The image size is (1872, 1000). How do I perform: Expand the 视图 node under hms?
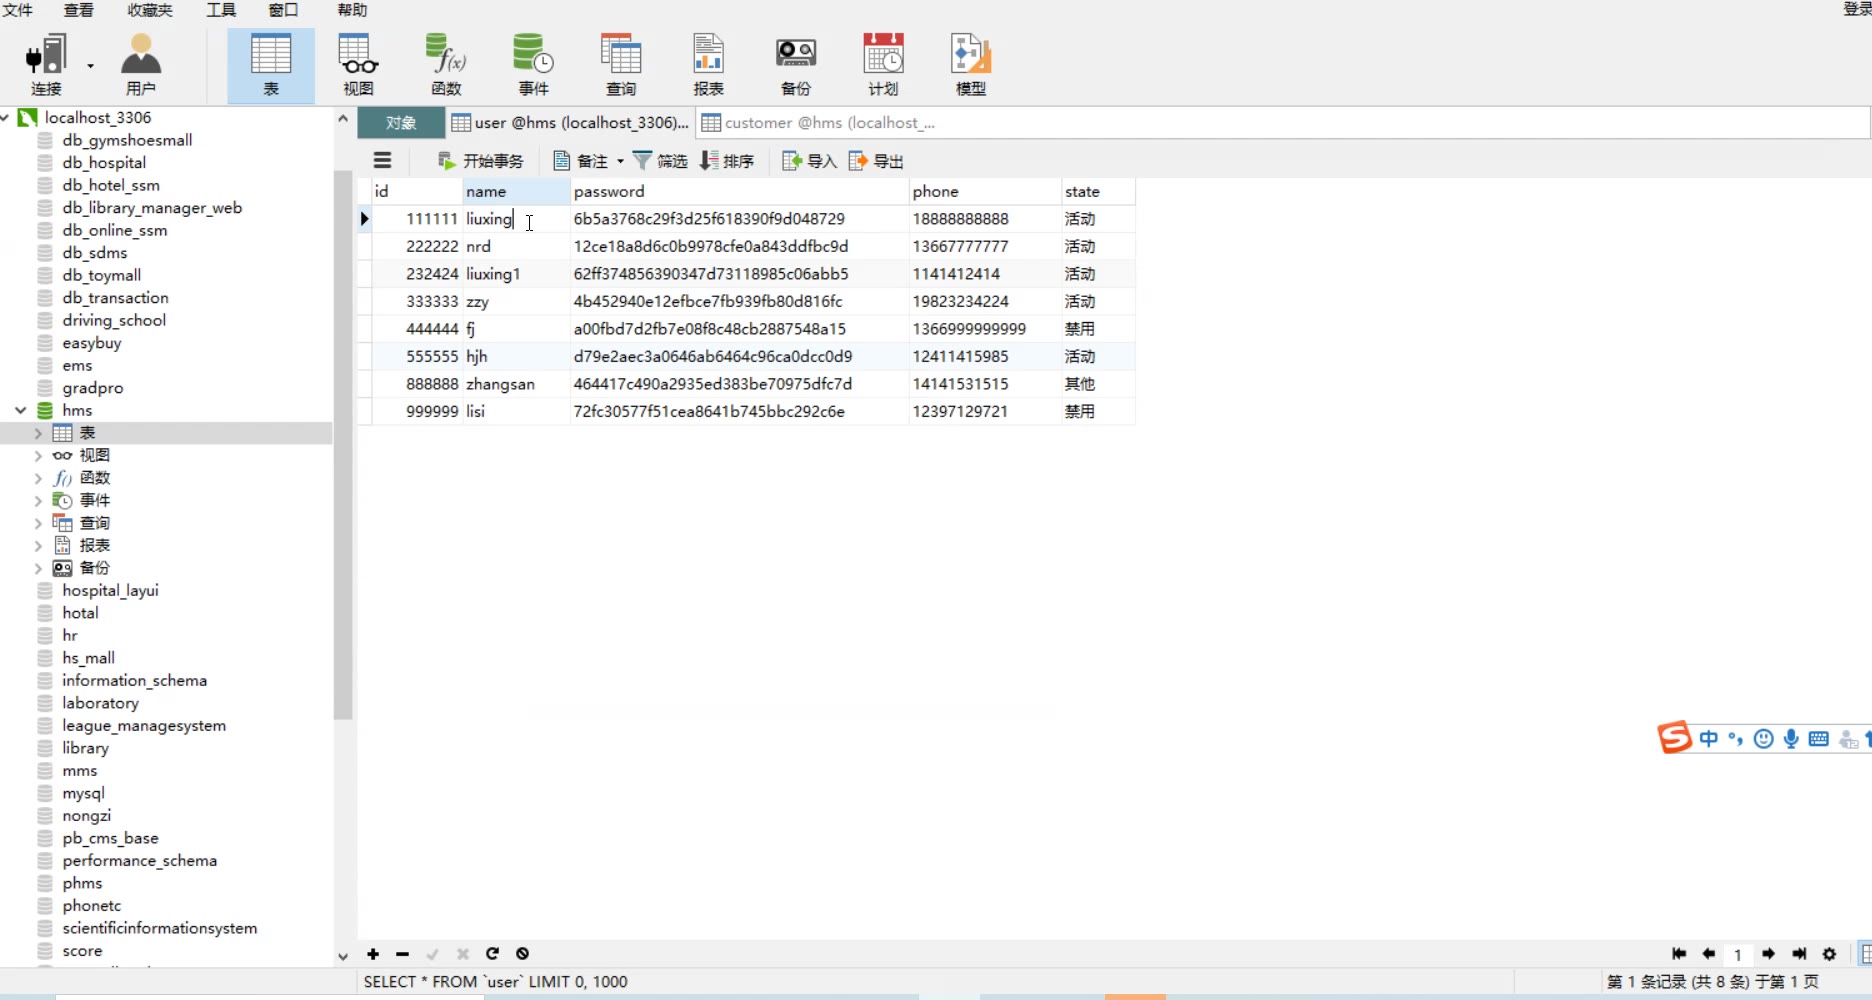tap(38, 455)
